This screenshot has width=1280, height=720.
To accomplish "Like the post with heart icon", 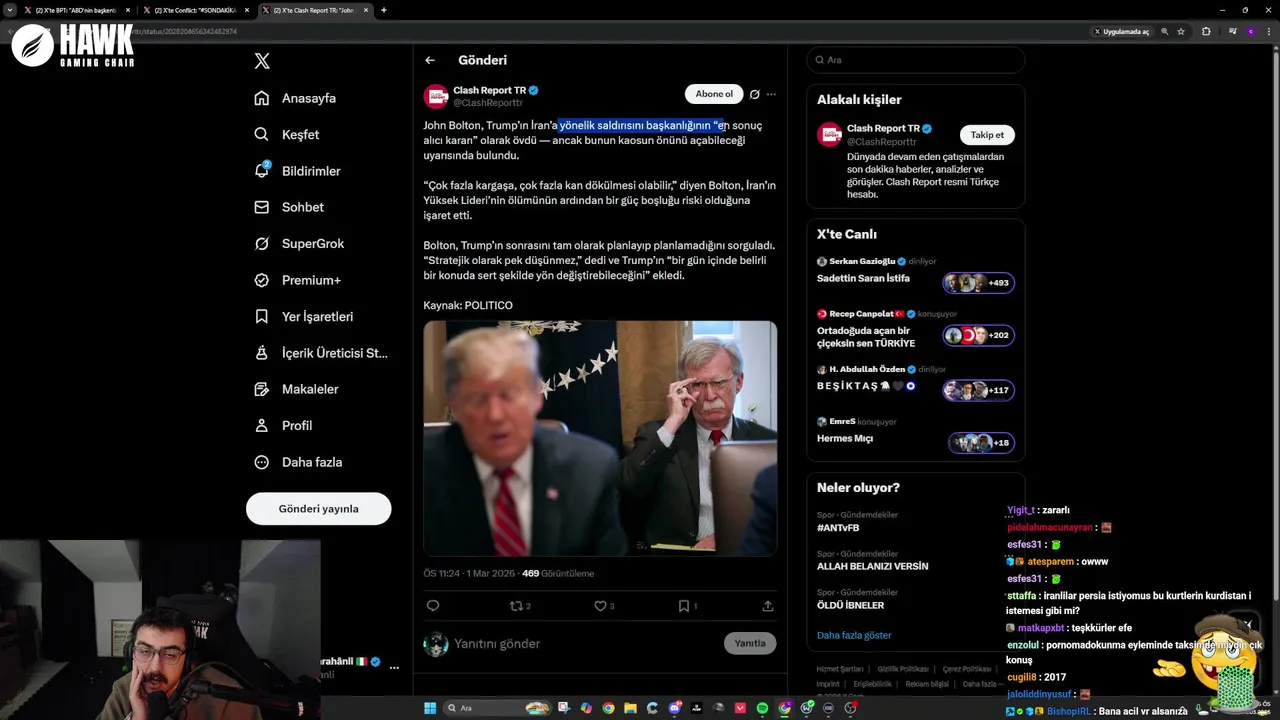I will pyautogui.click(x=600, y=605).
